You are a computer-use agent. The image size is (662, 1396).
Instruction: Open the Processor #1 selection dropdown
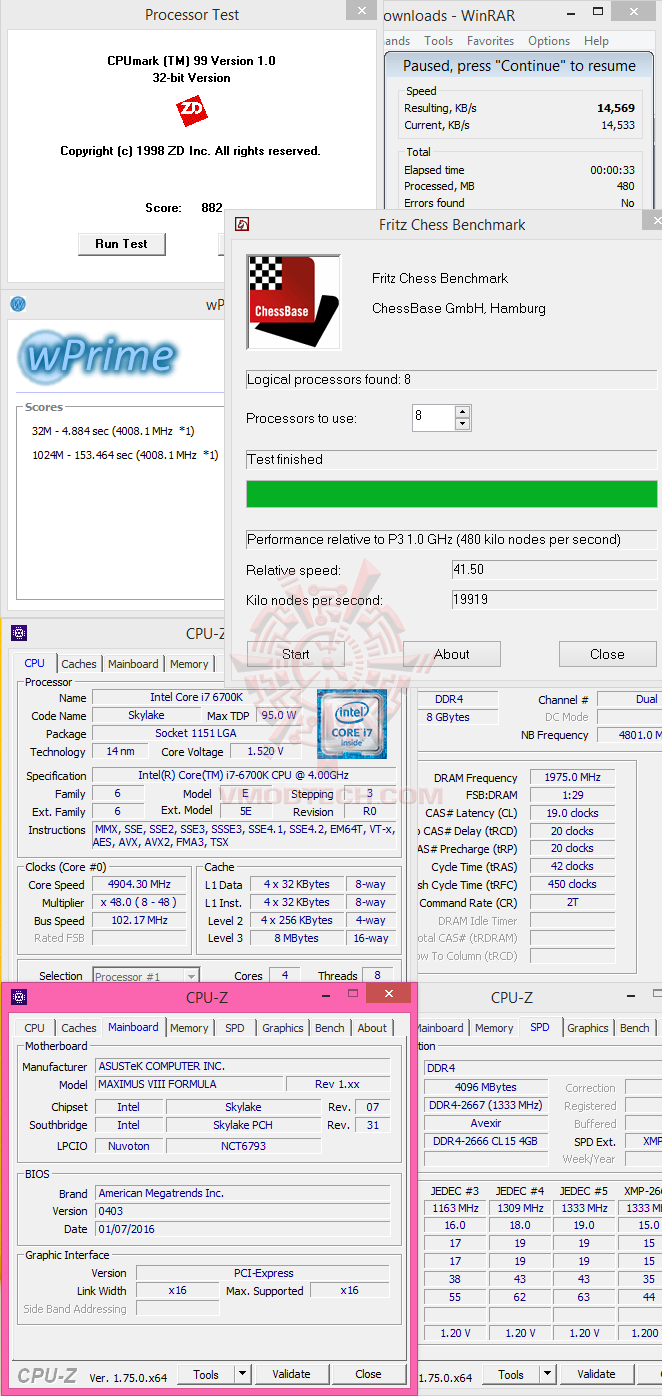pos(191,977)
